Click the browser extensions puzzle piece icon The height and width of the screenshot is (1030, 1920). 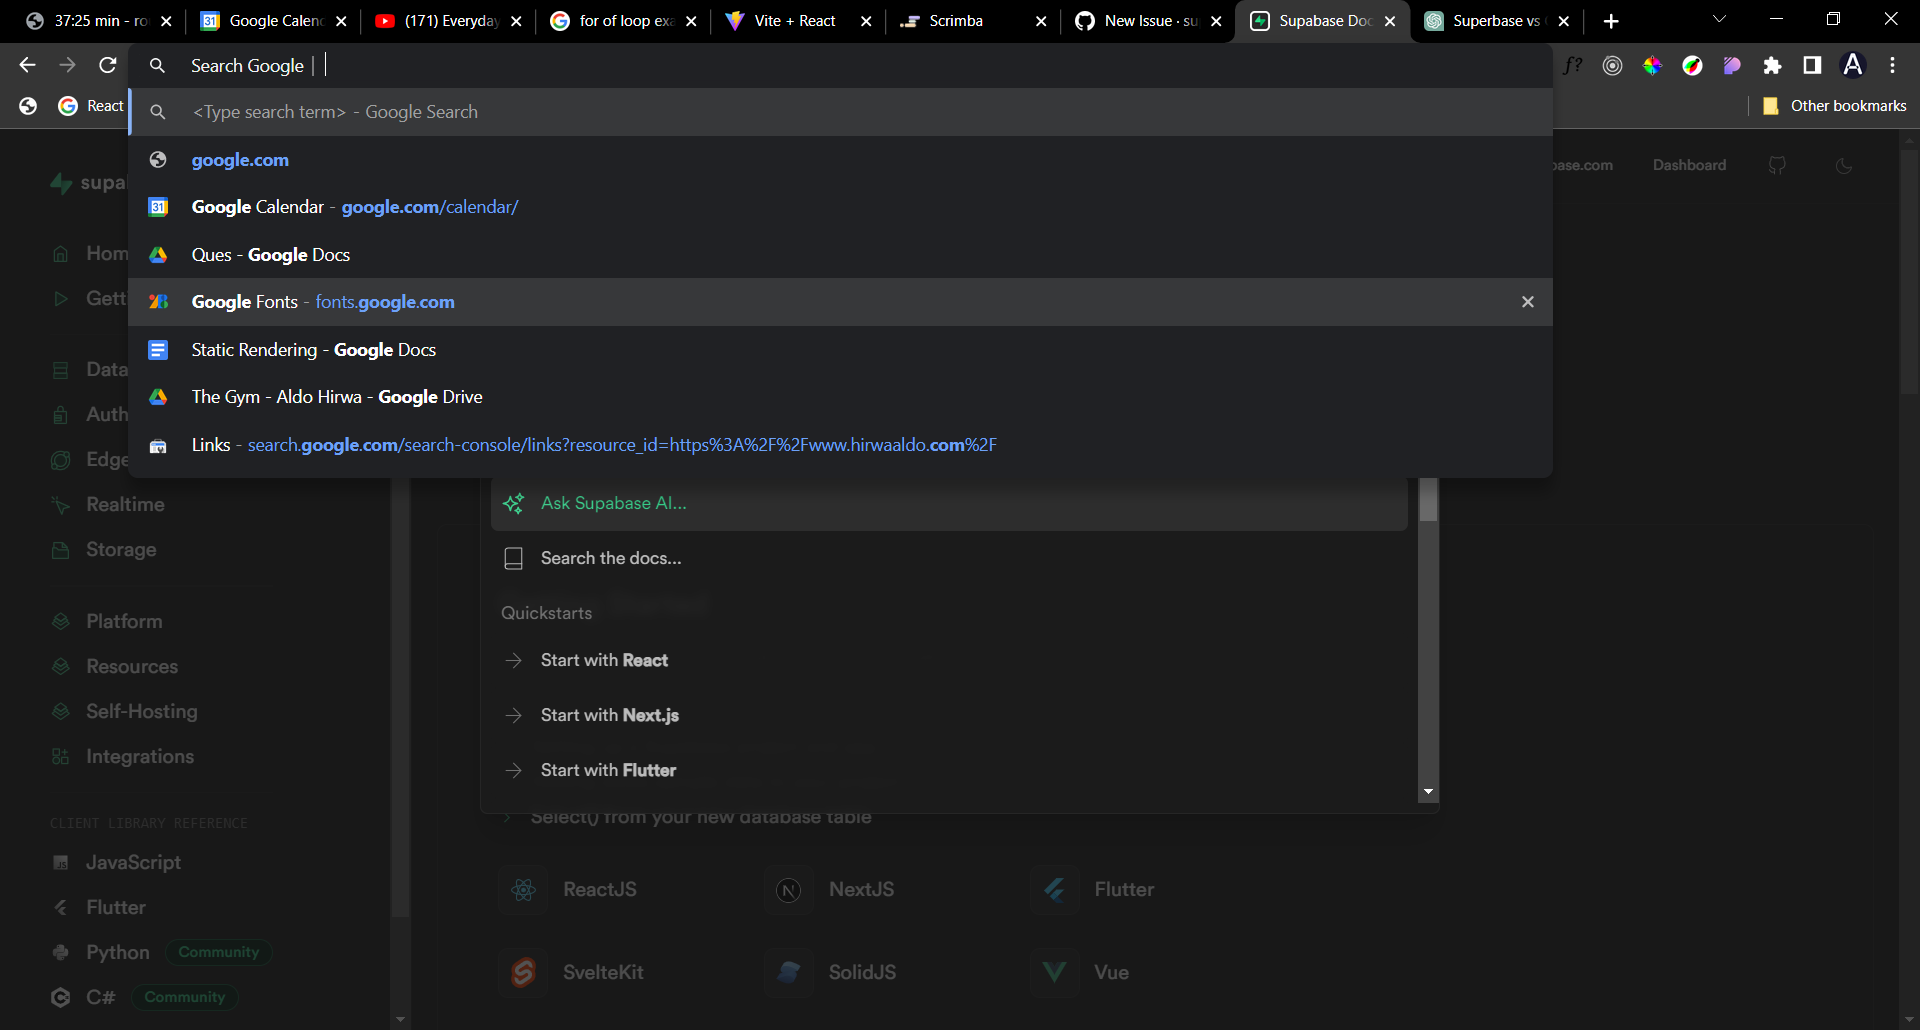click(1773, 65)
